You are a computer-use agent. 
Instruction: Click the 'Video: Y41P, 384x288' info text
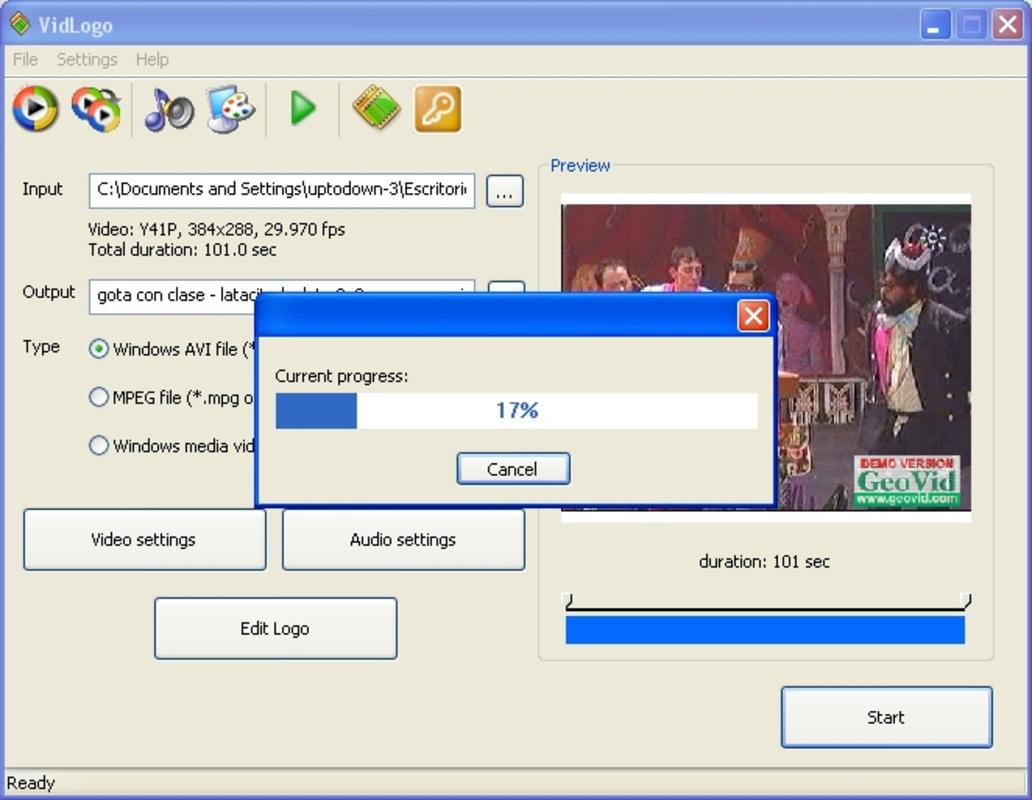click(x=217, y=229)
